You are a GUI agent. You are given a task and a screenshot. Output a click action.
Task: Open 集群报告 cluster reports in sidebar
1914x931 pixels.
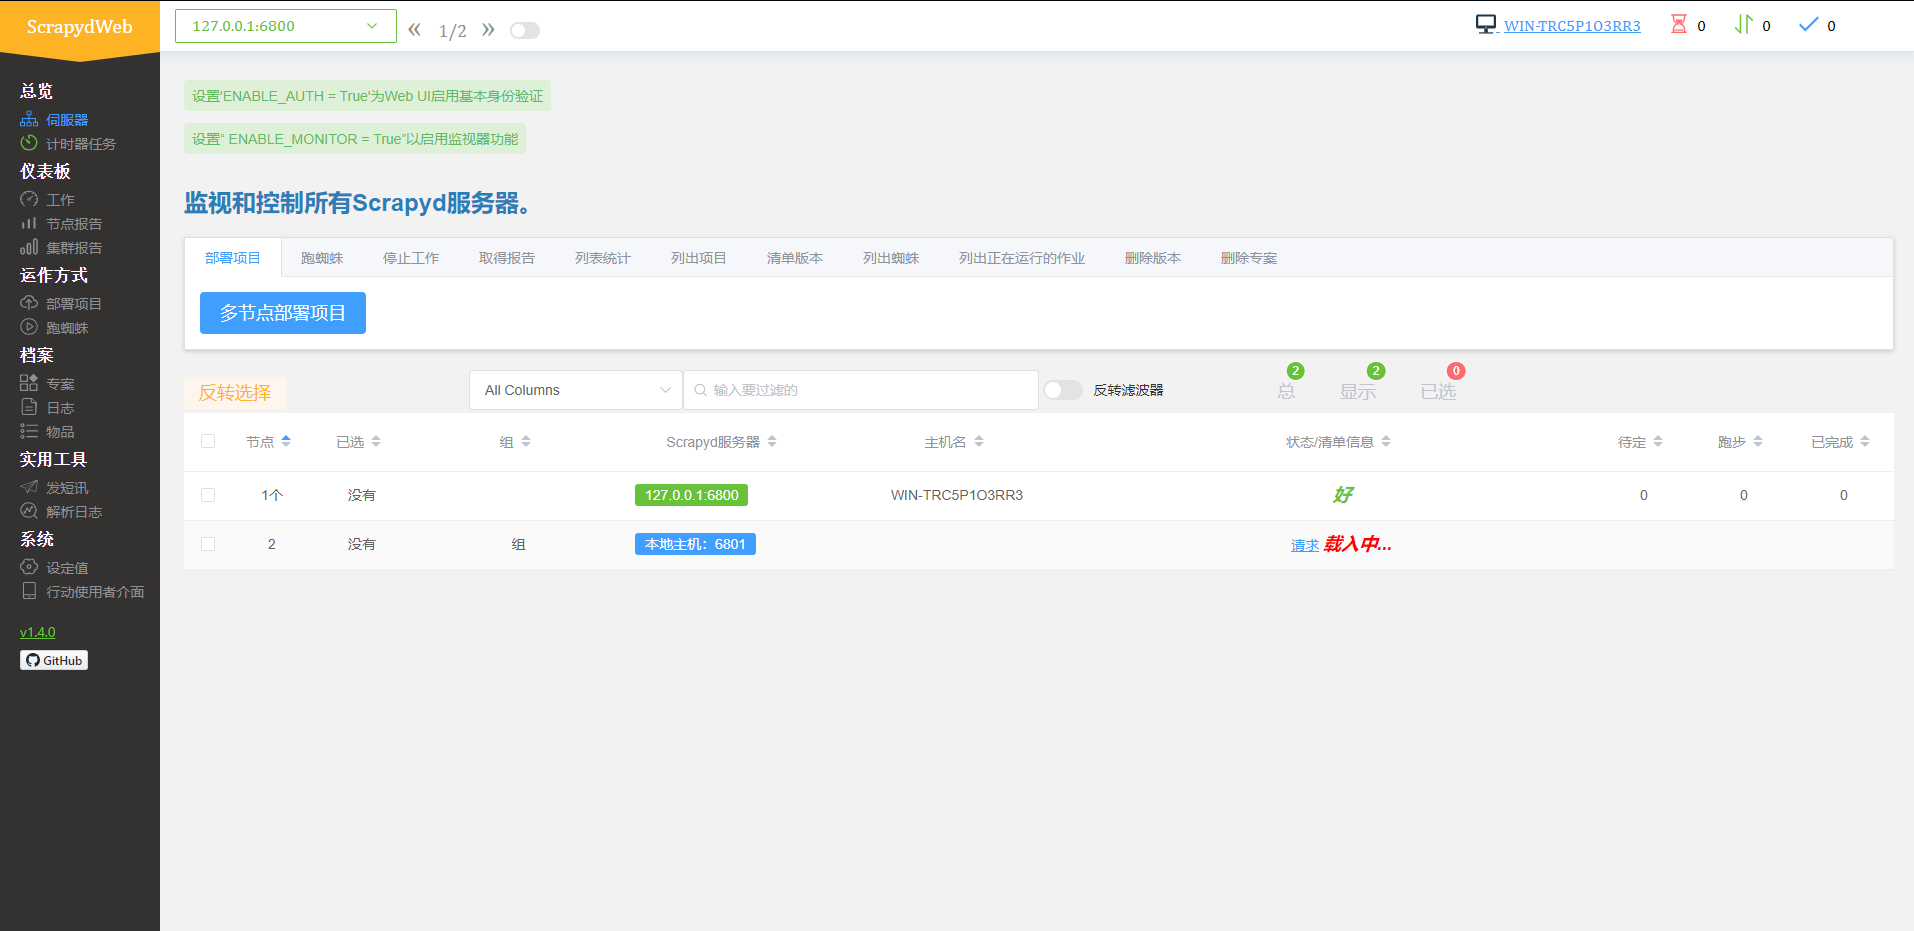click(x=61, y=248)
